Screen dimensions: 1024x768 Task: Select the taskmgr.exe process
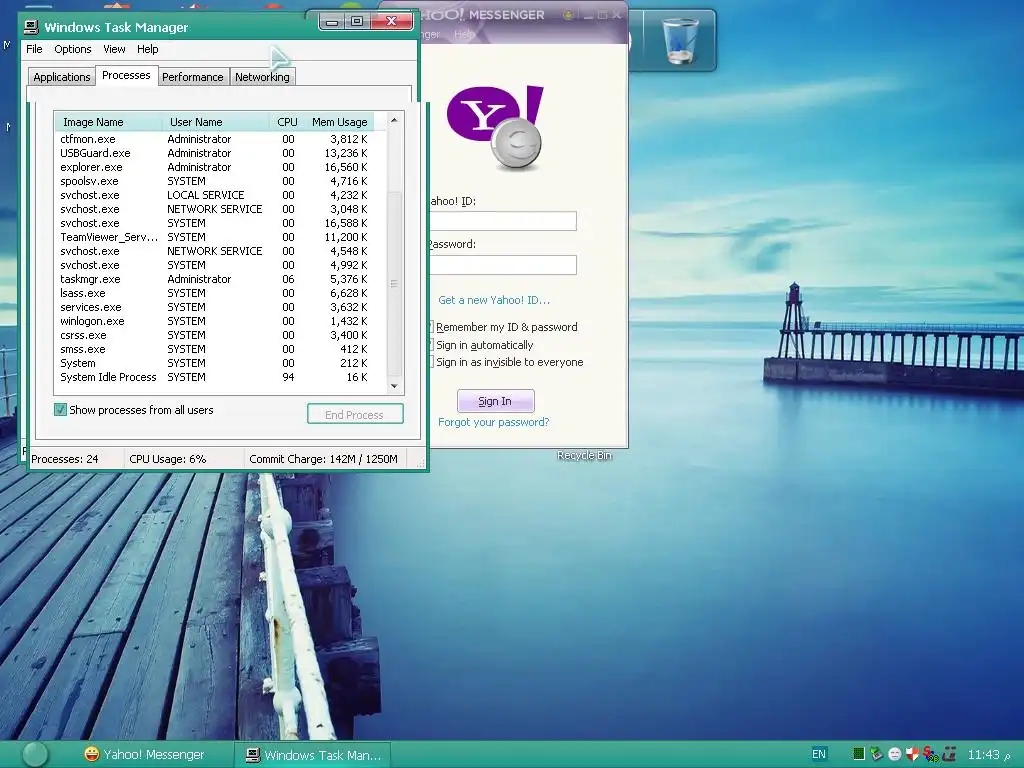[x=214, y=279]
